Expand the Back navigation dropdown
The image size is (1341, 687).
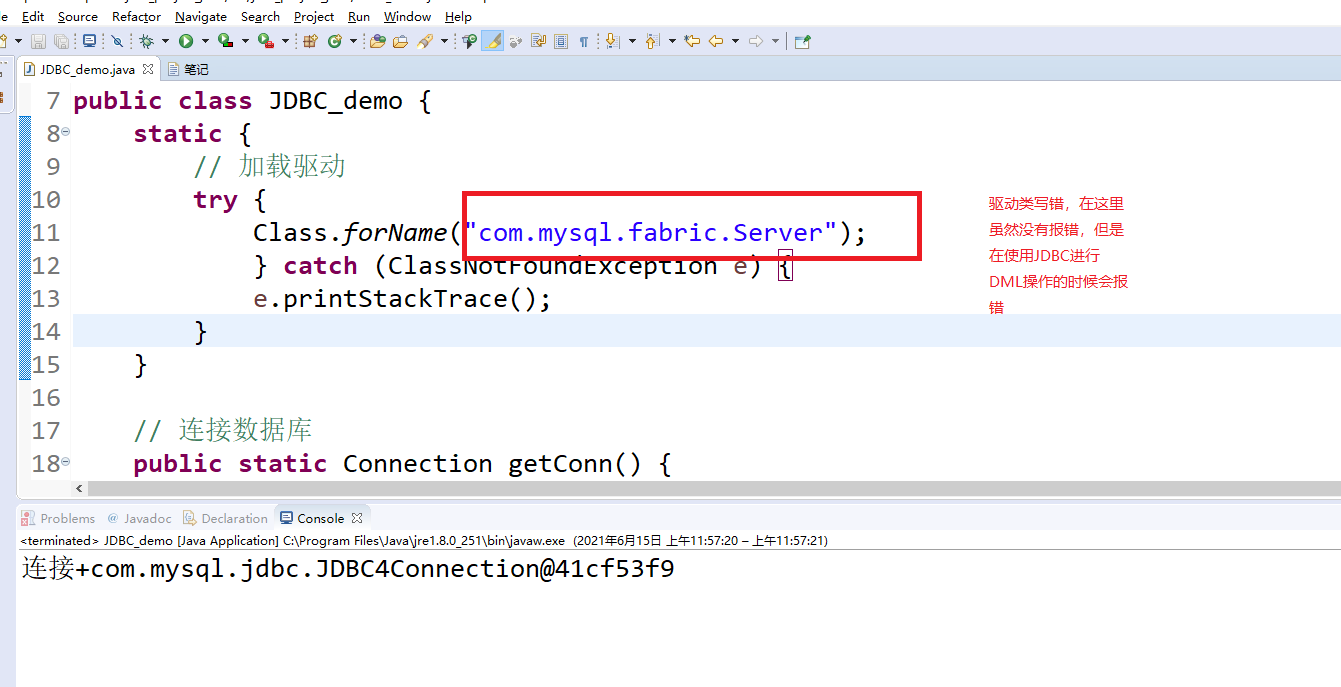coord(734,41)
